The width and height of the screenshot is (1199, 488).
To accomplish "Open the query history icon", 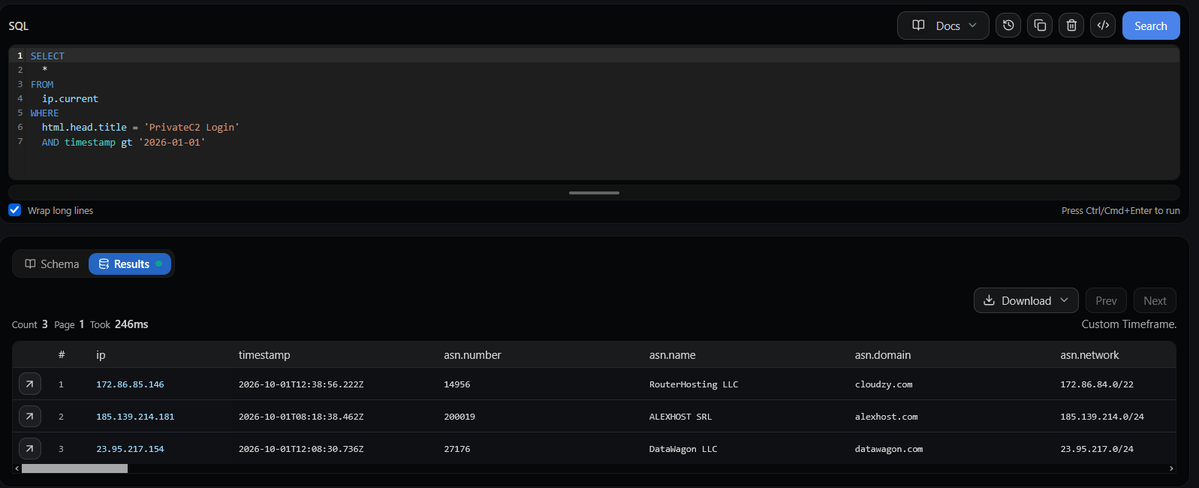I will coord(1008,25).
